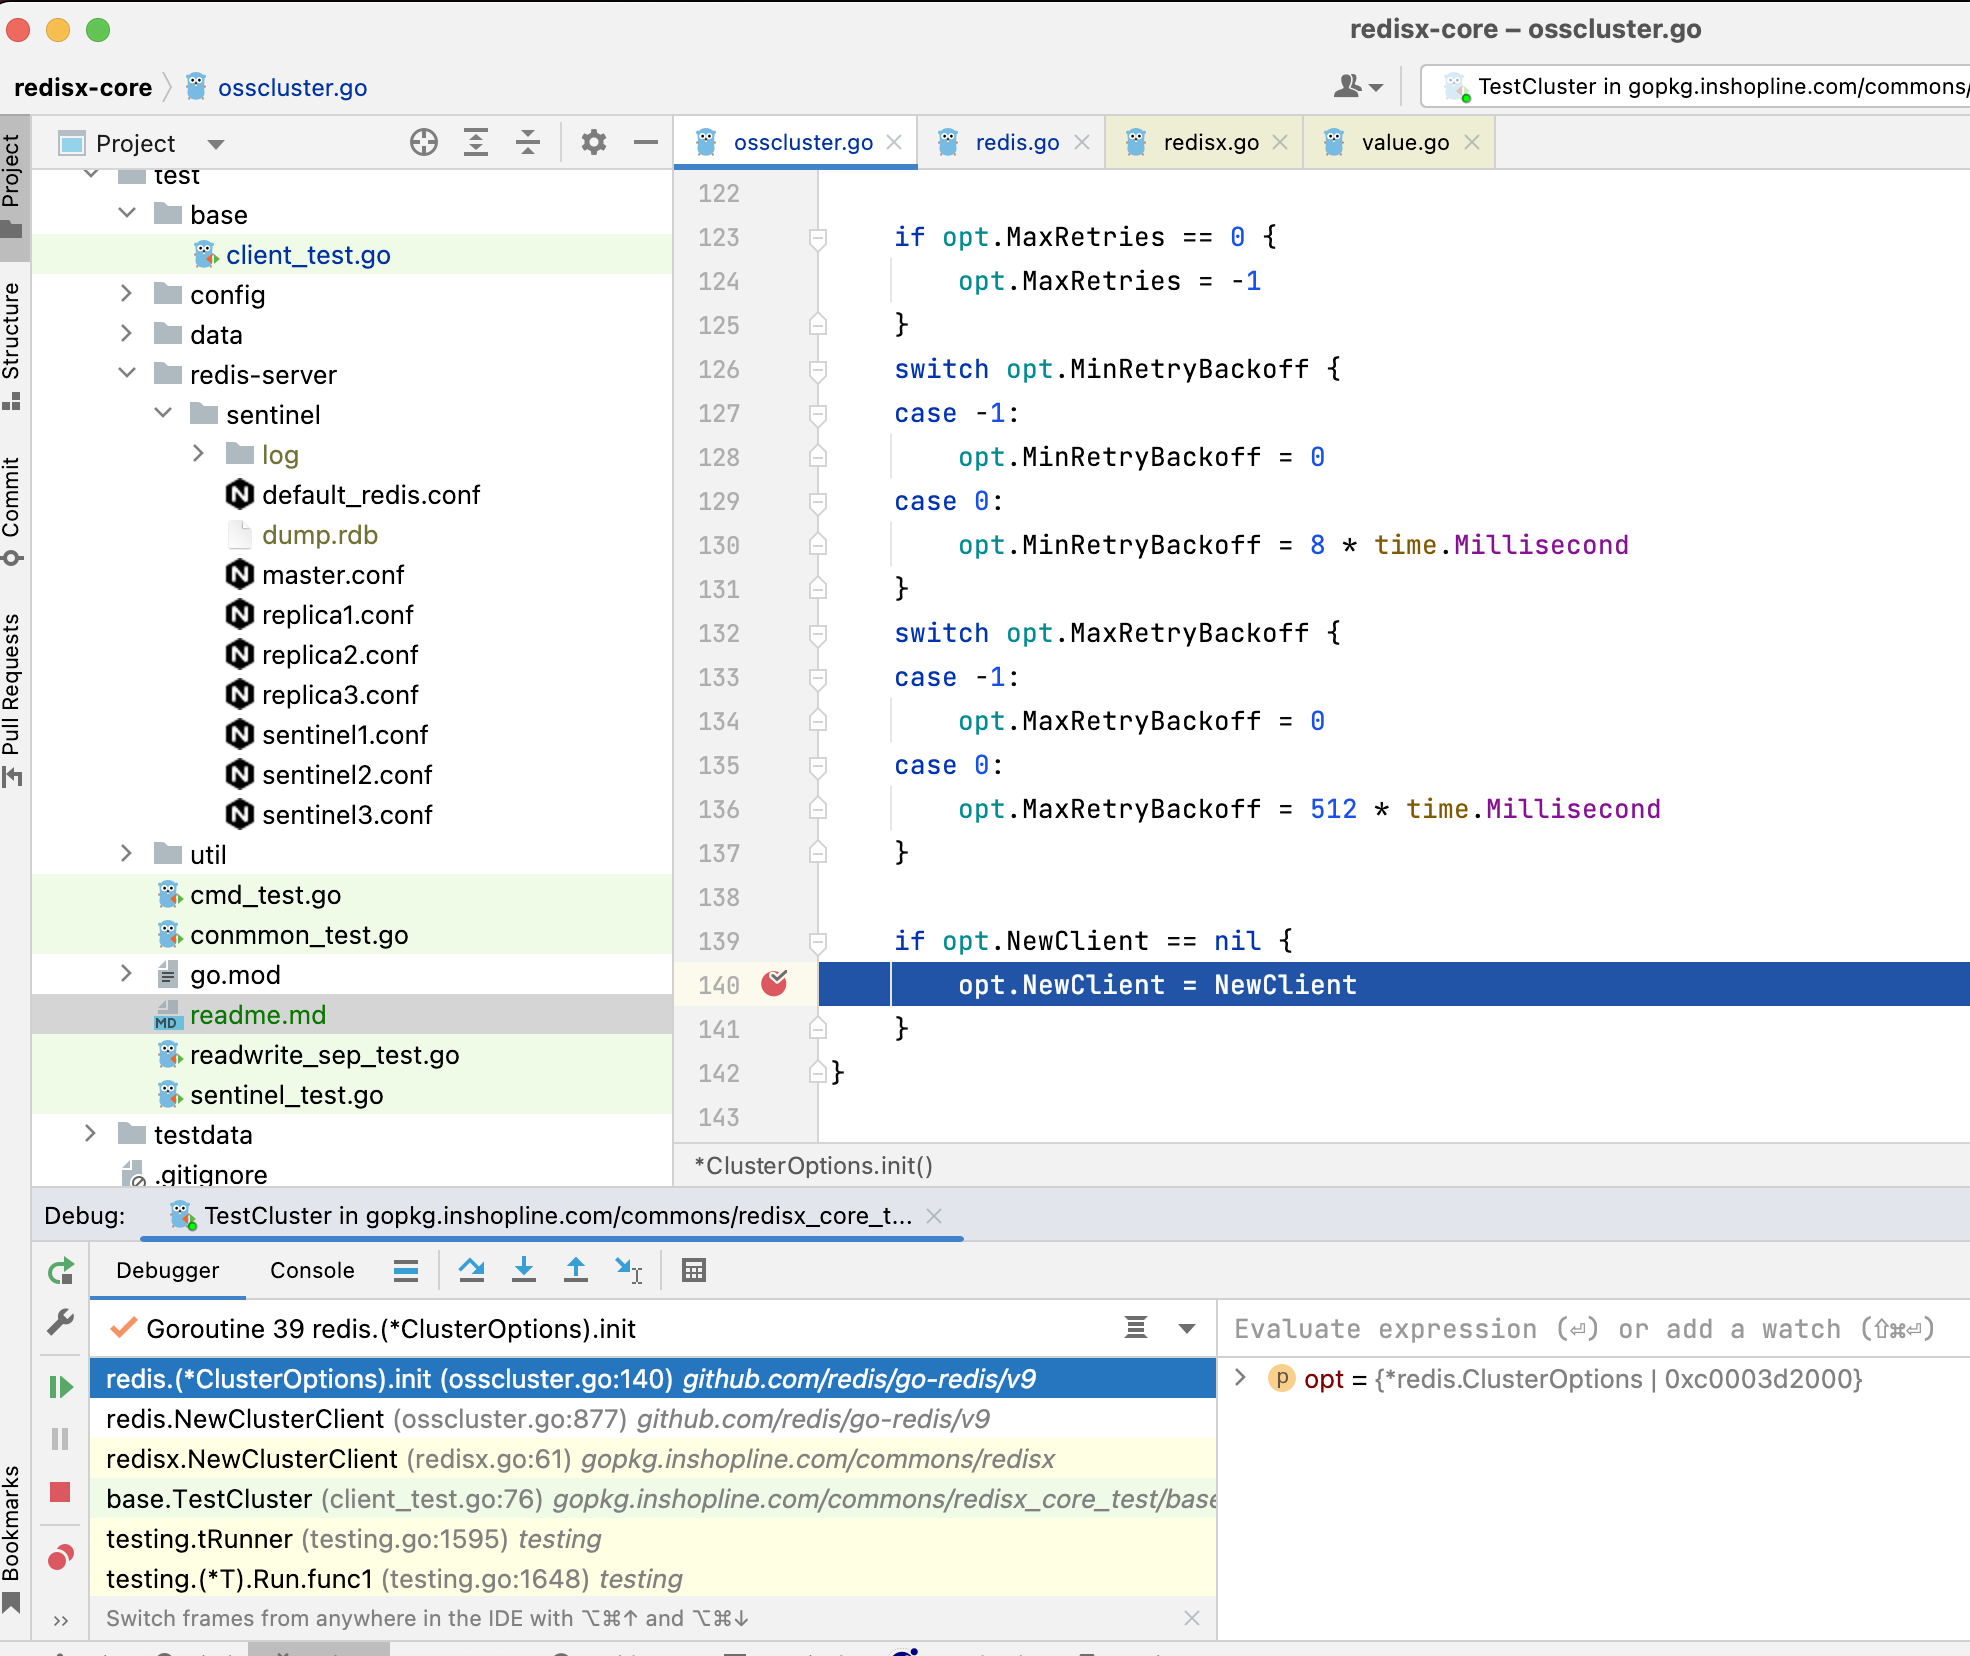Click the locate current file target icon
The image size is (1970, 1656).
tap(424, 143)
